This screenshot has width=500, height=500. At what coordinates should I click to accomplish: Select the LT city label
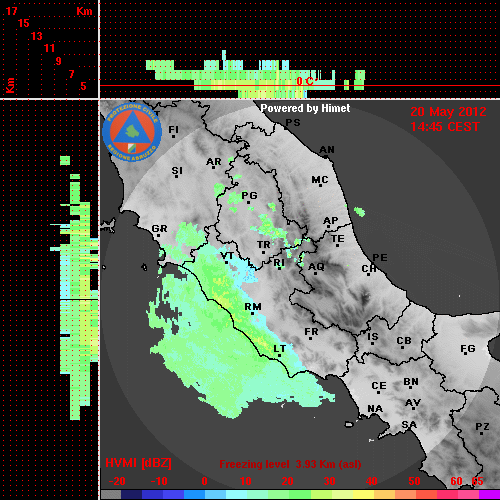[x=280, y=349]
